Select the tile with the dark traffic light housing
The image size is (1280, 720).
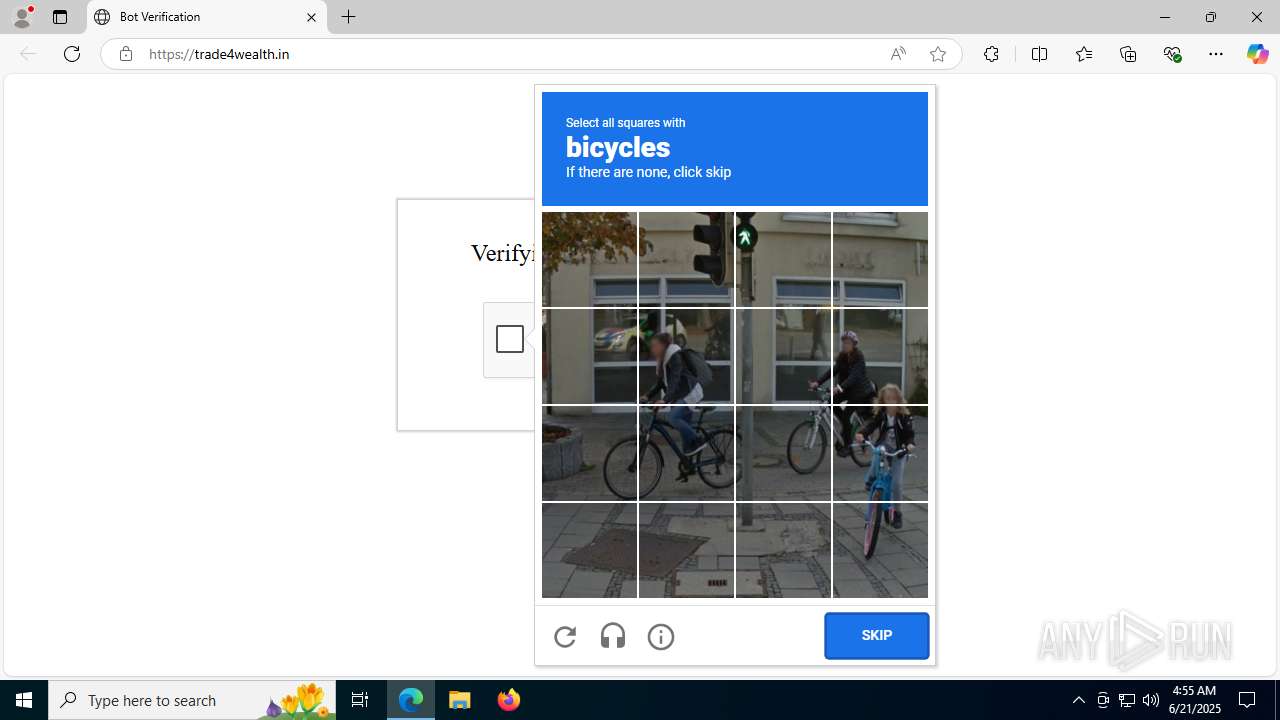click(x=686, y=259)
